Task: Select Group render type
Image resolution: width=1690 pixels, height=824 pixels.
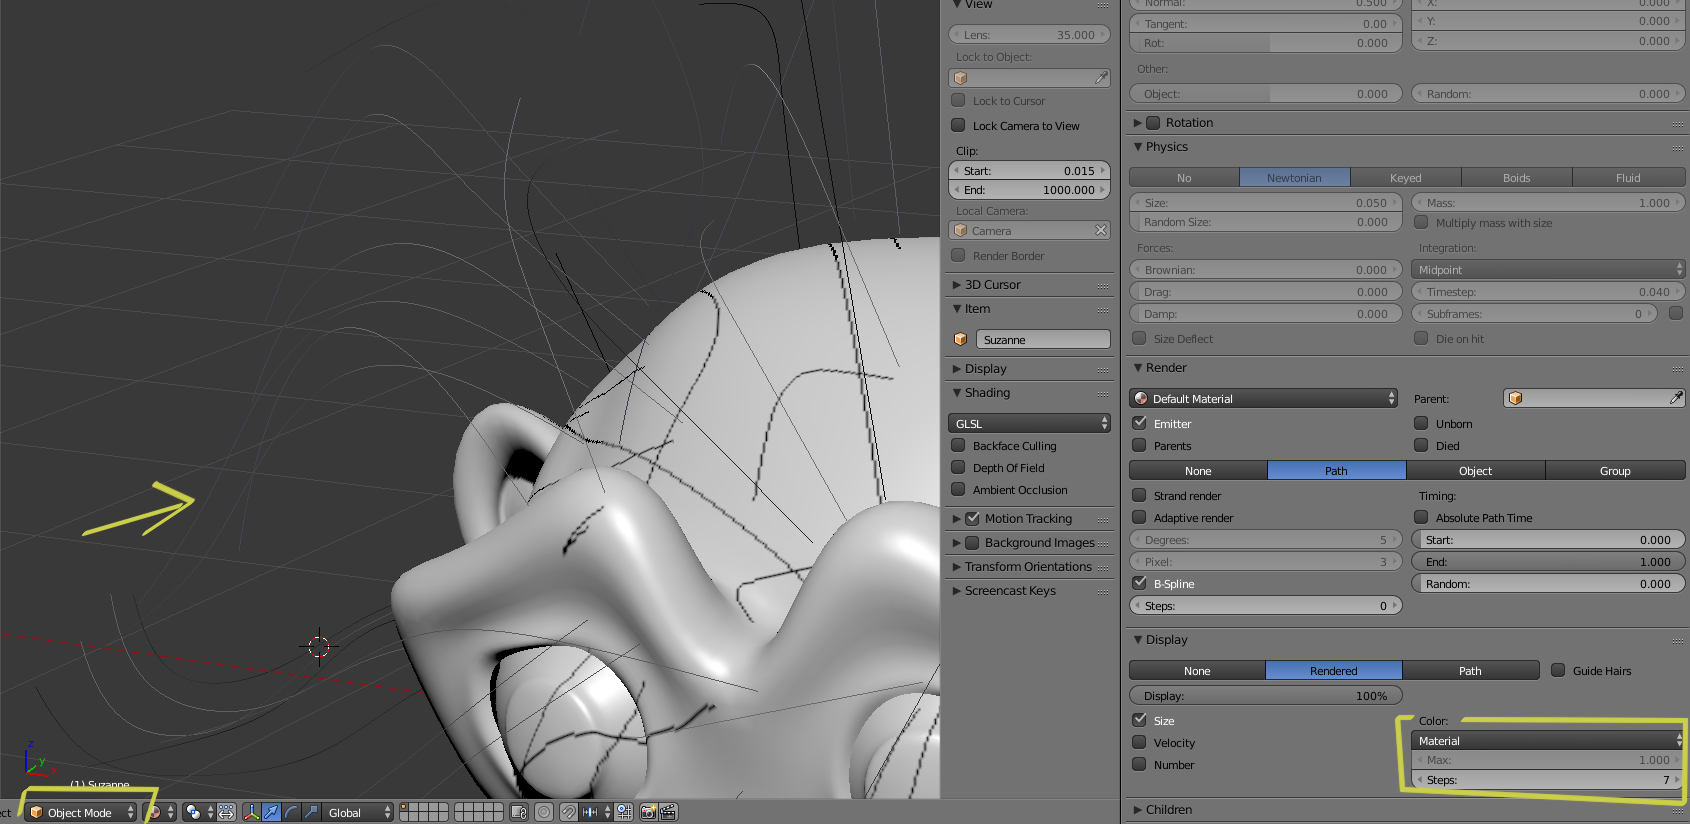Action: click(x=1615, y=471)
